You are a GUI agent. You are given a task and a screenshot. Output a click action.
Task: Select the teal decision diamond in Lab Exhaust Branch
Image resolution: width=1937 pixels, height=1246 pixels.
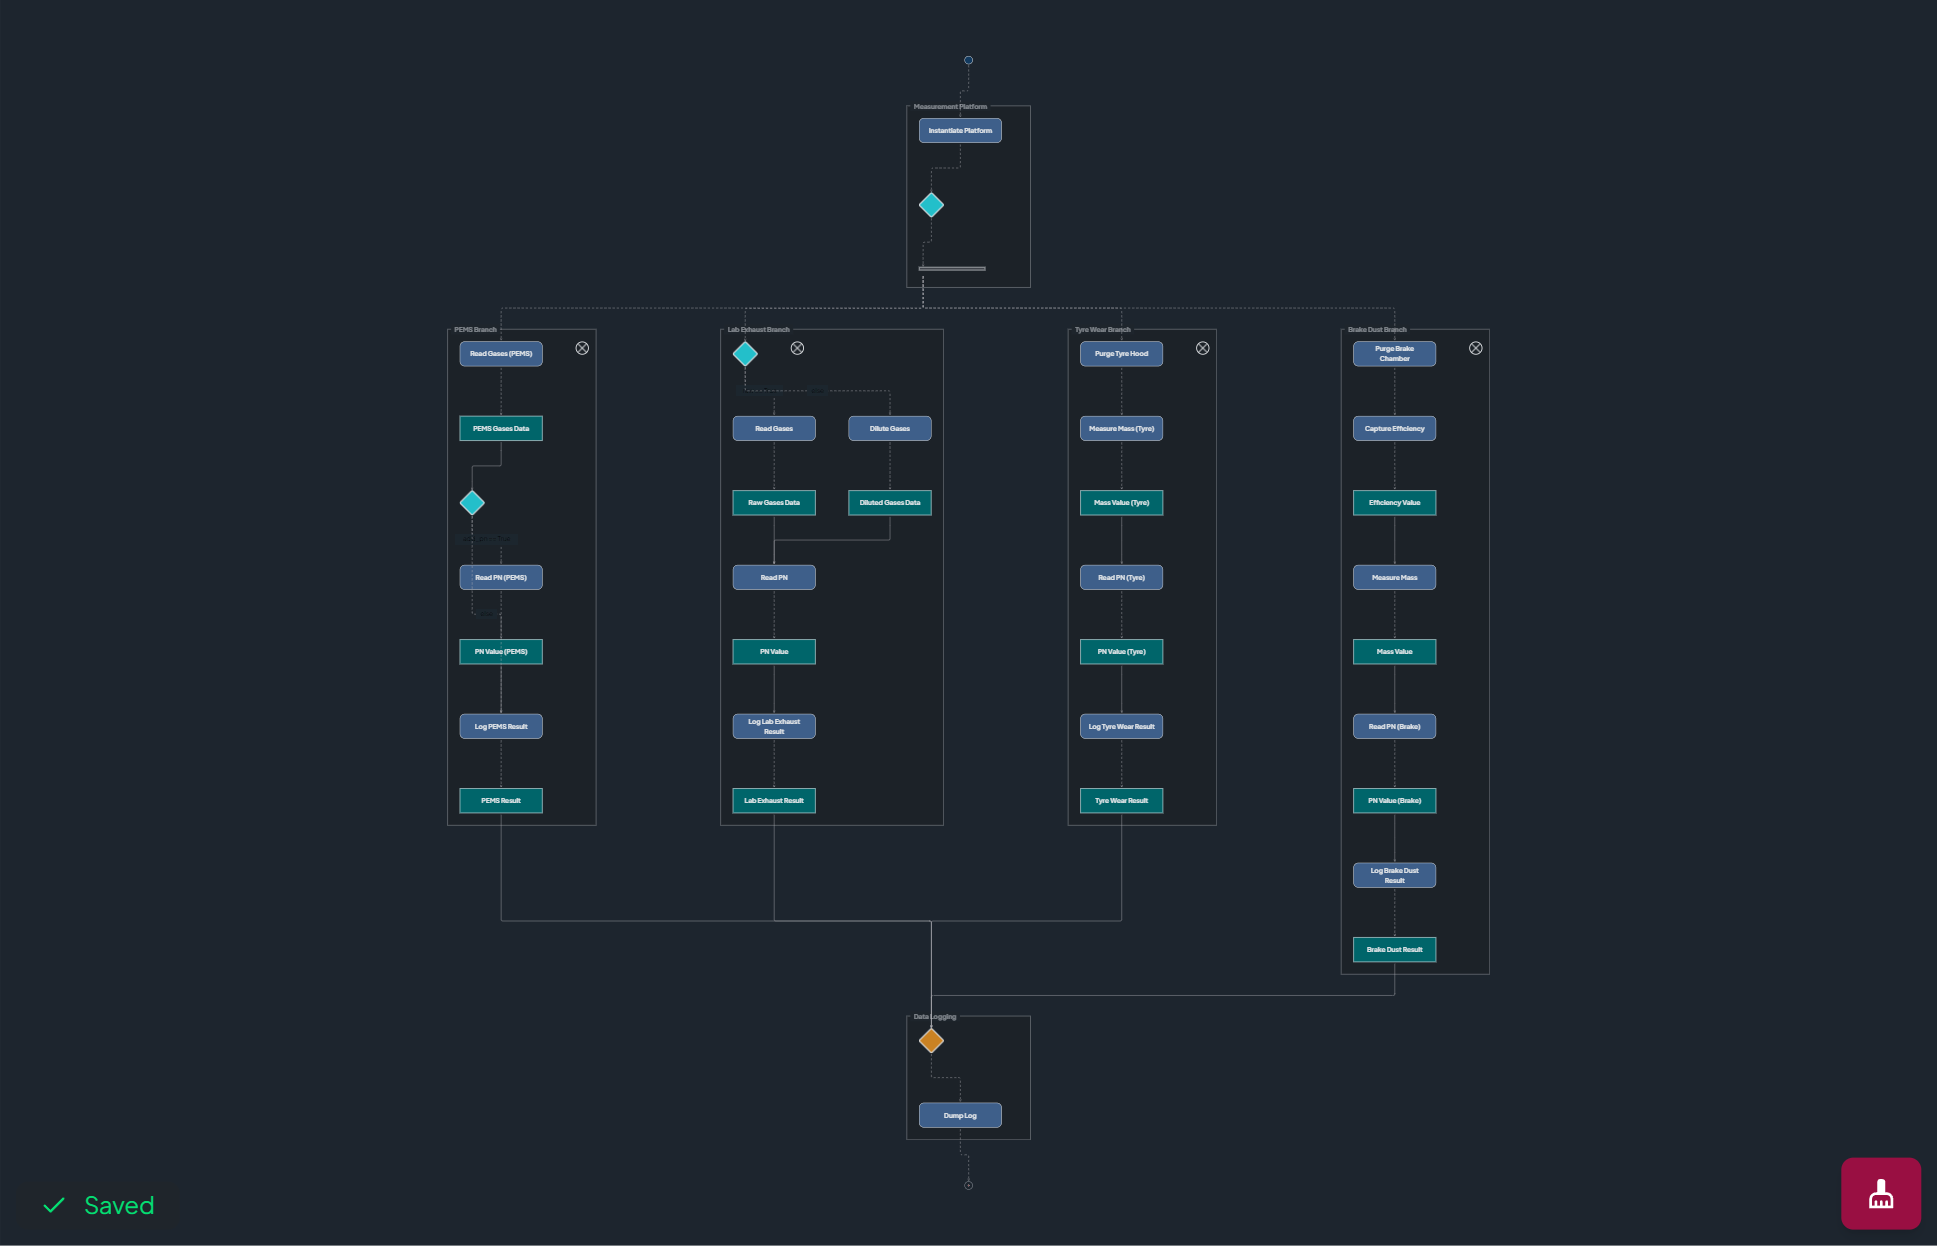[x=745, y=354]
